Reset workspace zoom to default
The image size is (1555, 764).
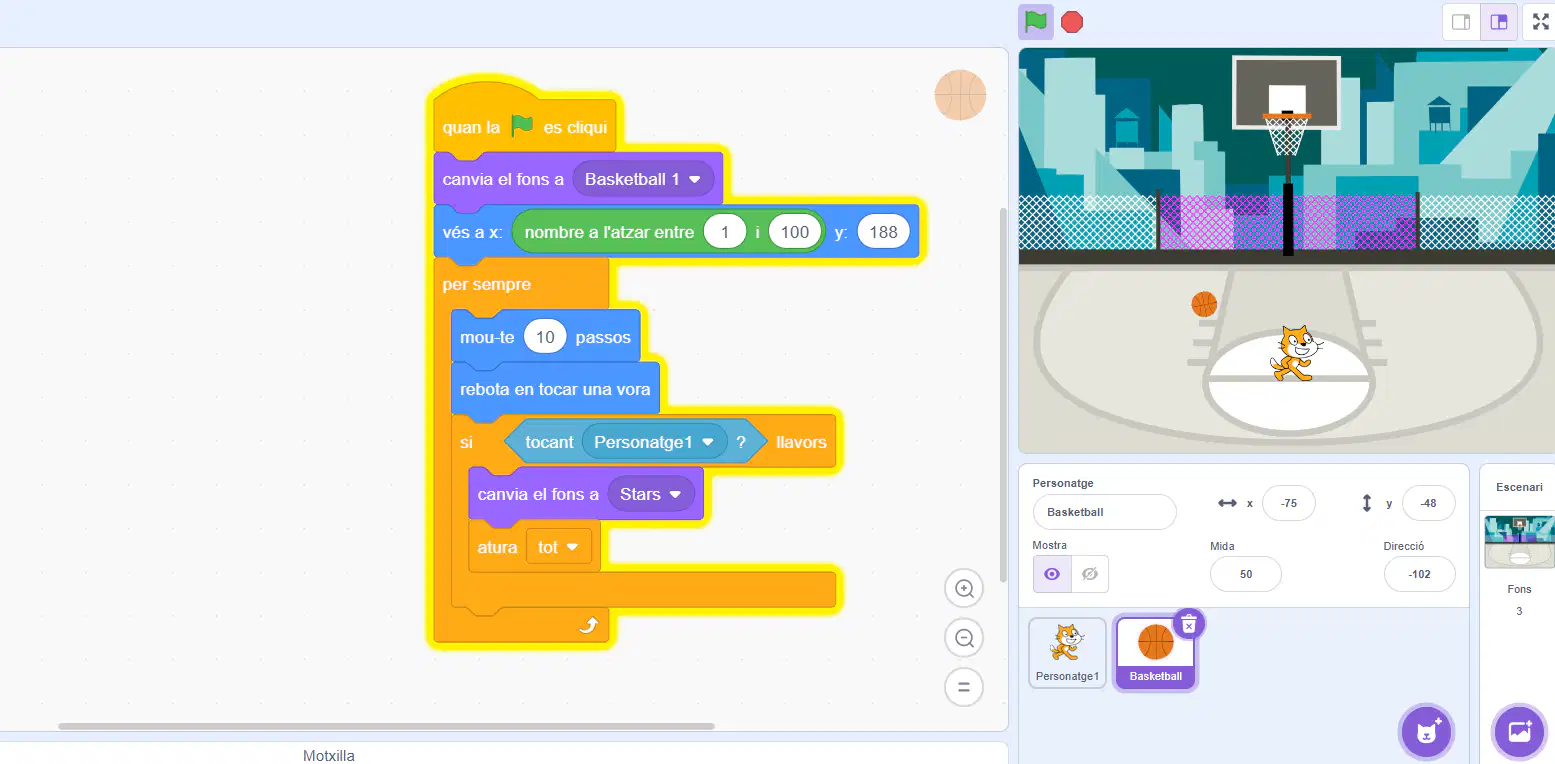tap(965, 687)
